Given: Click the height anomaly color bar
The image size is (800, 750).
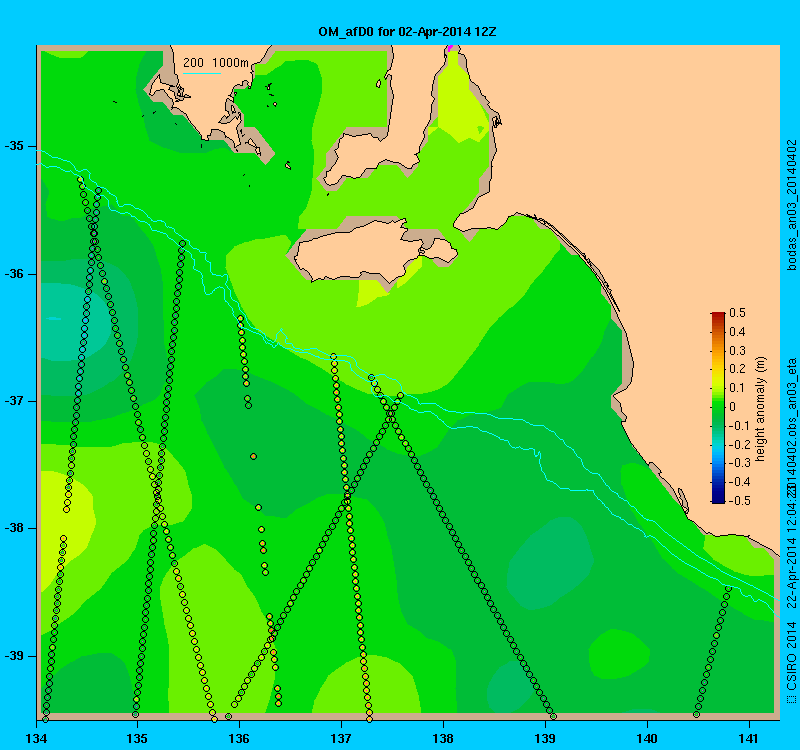Looking at the screenshot, I should coord(718,408).
